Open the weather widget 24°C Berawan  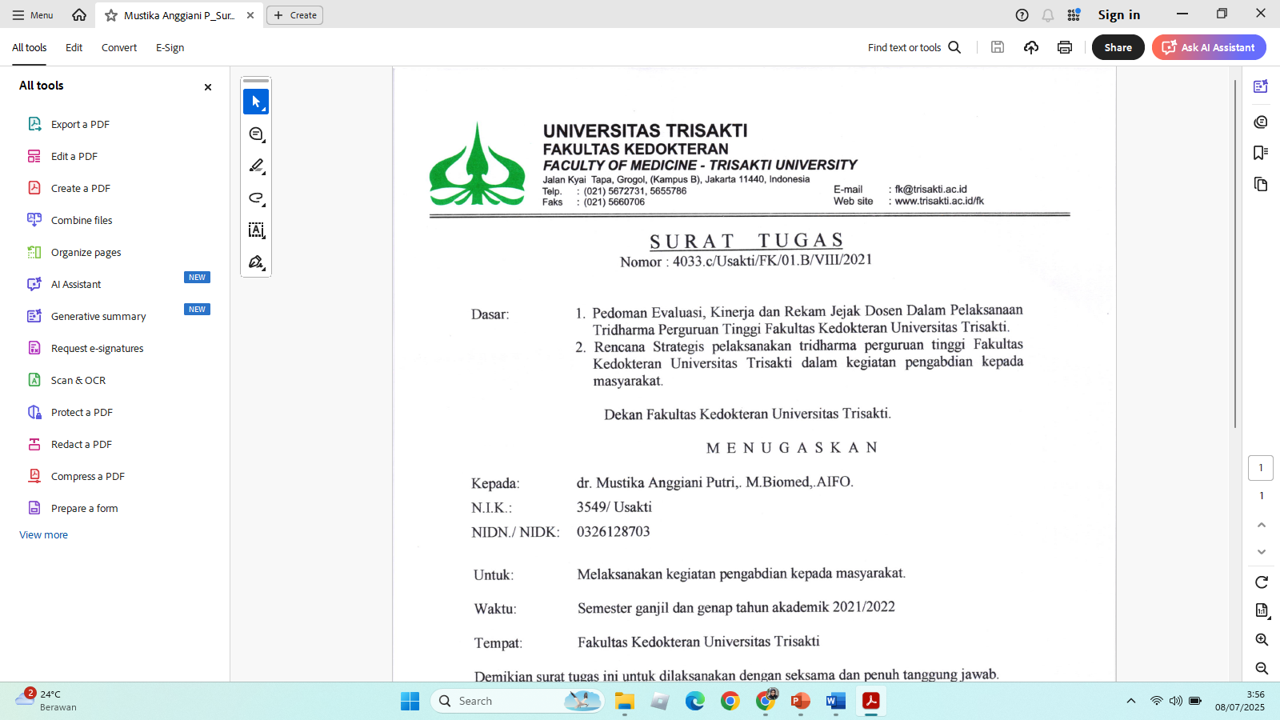(x=46, y=700)
